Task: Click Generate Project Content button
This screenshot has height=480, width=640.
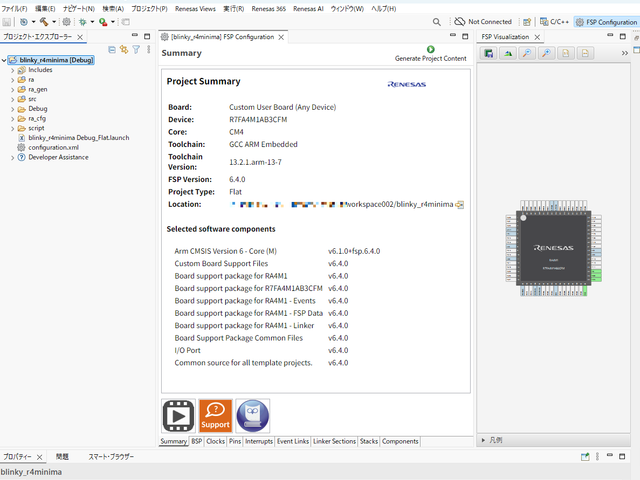Action: (431, 54)
